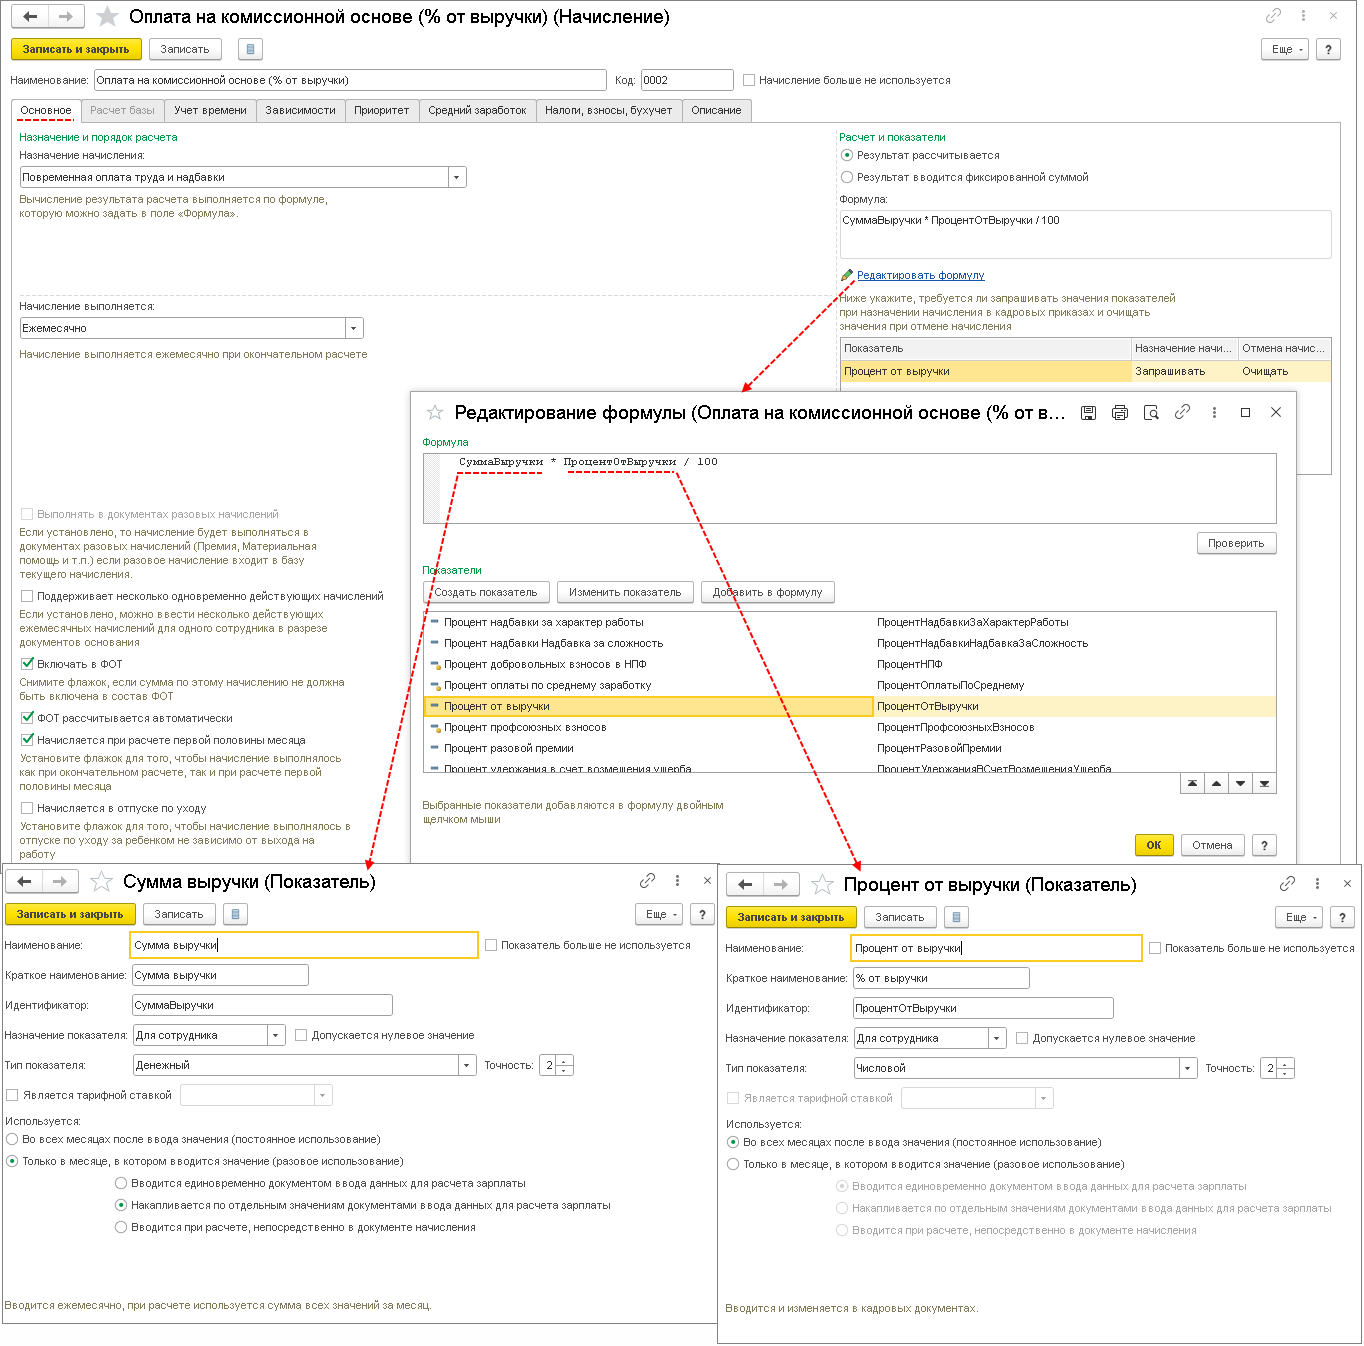Viewport: 1364px width, 1346px height.
Task: Select Результат вводится фиксированной суммой option
Action: [847, 177]
